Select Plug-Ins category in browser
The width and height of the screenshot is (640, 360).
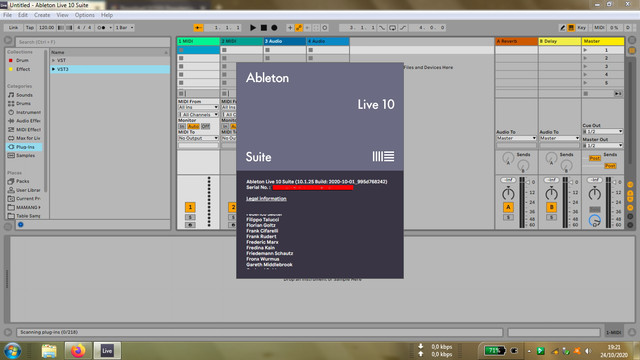coord(24,147)
